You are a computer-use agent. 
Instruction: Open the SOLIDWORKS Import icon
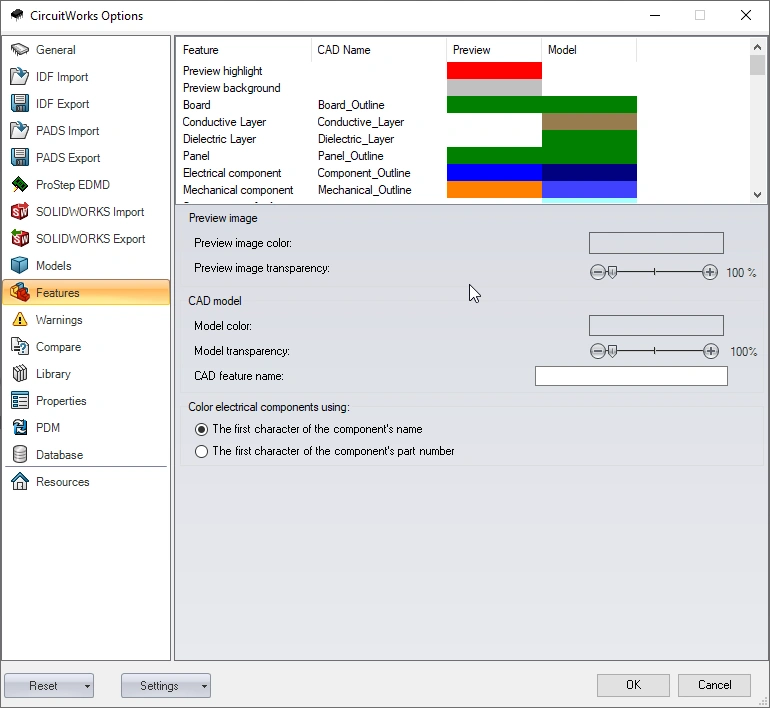point(20,212)
